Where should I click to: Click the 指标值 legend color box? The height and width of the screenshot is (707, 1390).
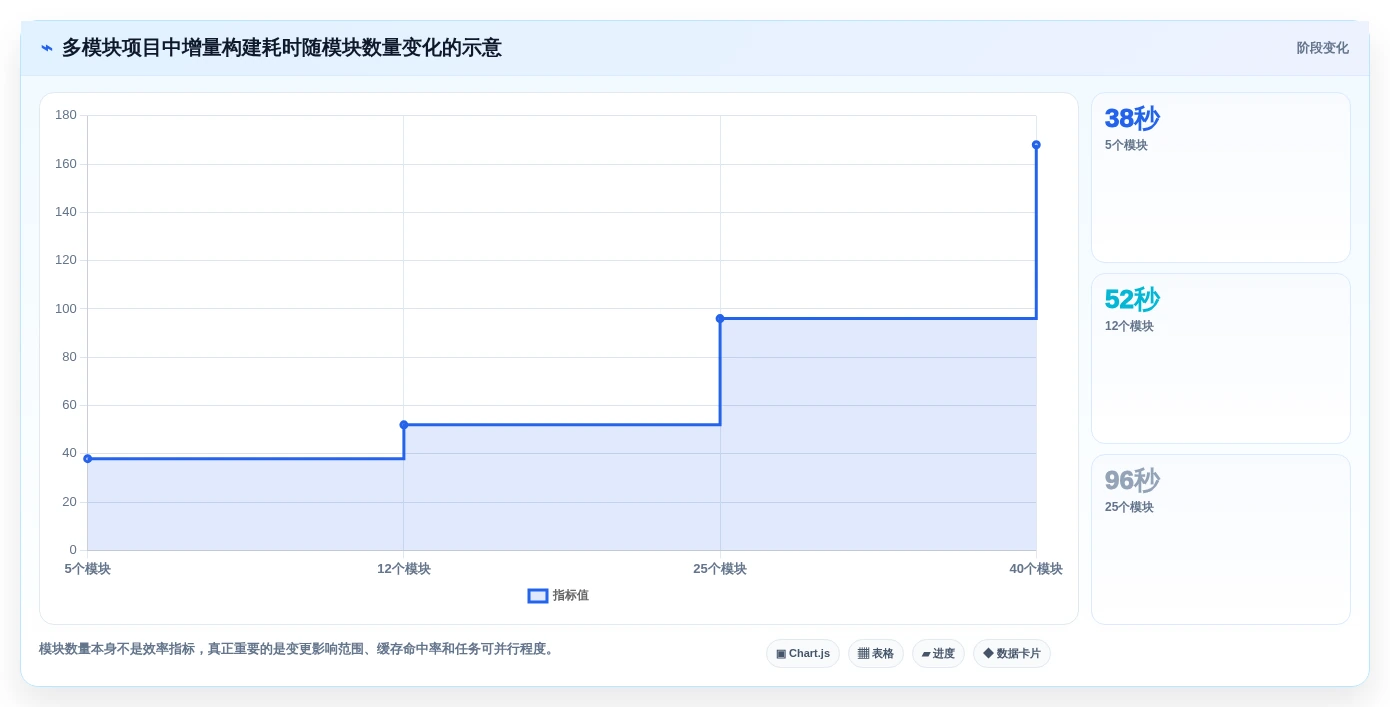[x=538, y=596]
